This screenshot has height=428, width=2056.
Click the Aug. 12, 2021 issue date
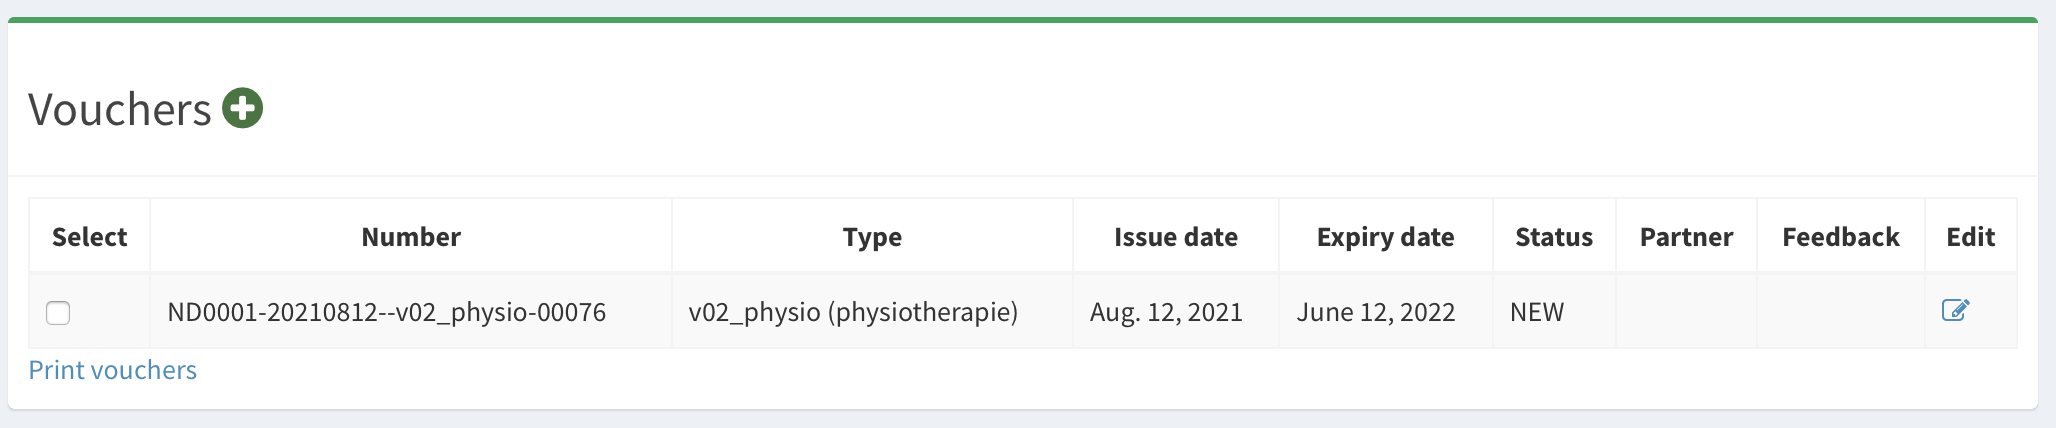coord(1166,312)
